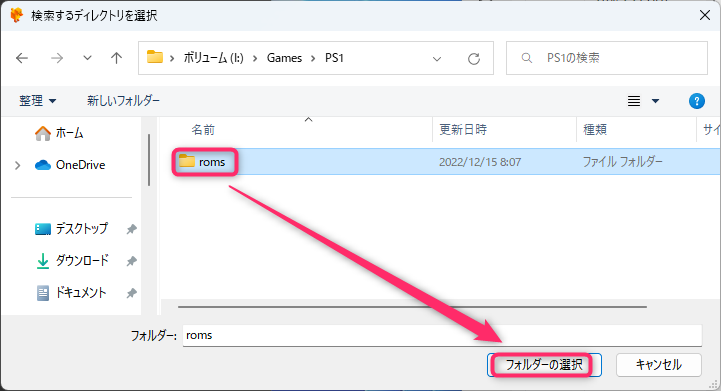Click the ファイル フォルダー type cell
The height and width of the screenshot is (391, 721).
(623, 162)
